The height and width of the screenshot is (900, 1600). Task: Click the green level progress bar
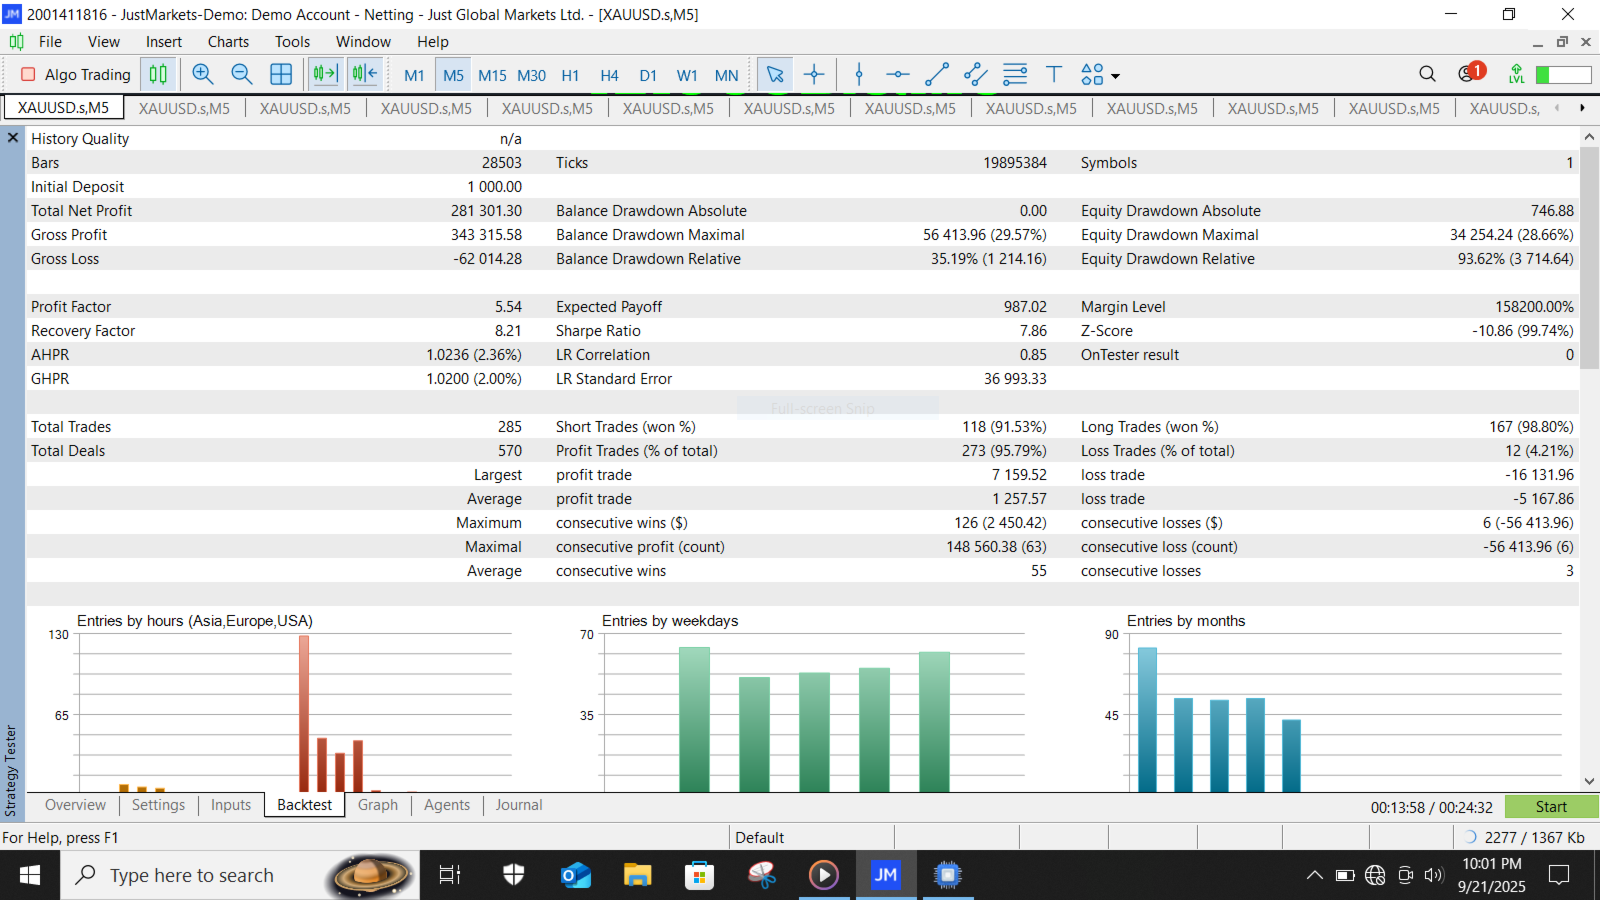click(x=1562, y=75)
